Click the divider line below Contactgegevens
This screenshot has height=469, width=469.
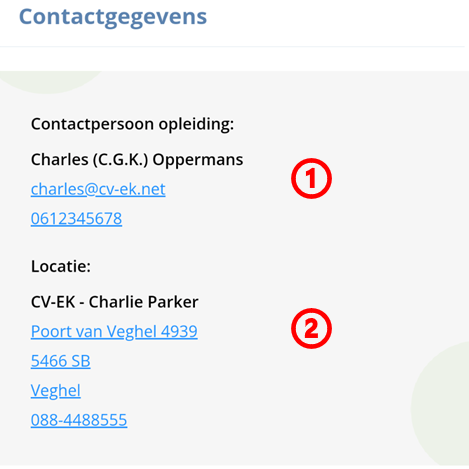coord(232,47)
